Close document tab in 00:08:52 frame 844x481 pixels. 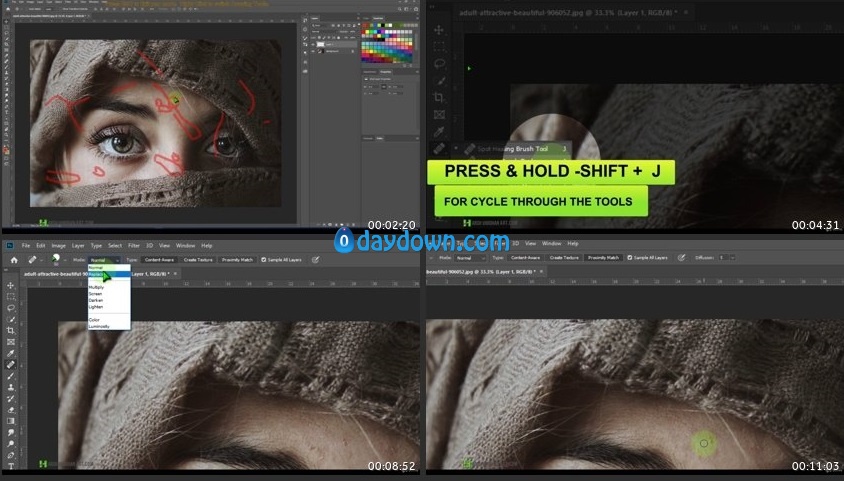tap(175, 274)
